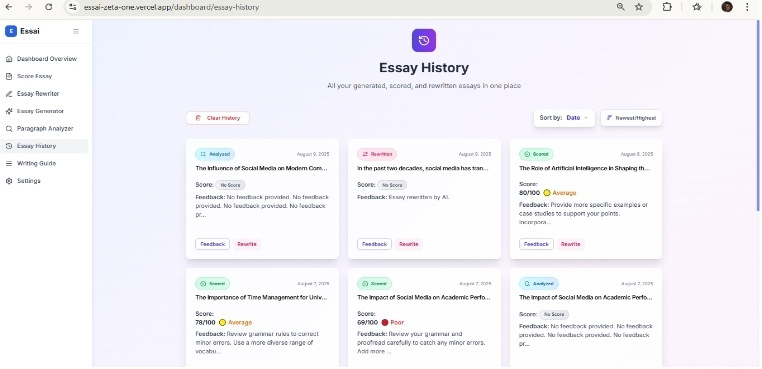The width and height of the screenshot is (762, 369).
Task: Click the Essai logo icon
Action: pos(11,31)
